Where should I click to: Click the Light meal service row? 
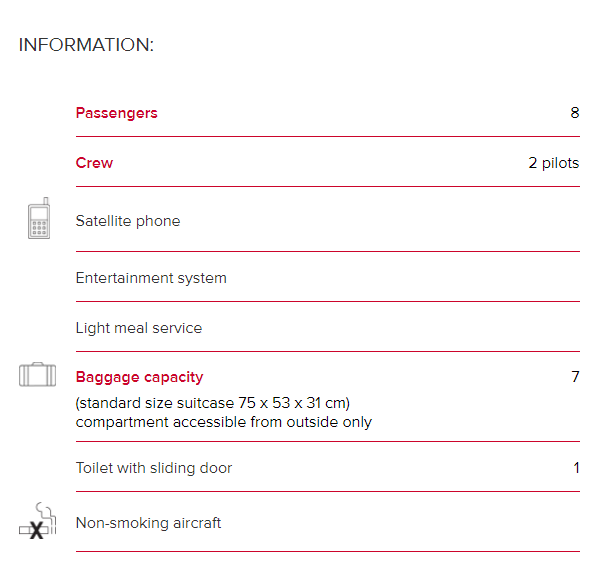tap(328, 328)
